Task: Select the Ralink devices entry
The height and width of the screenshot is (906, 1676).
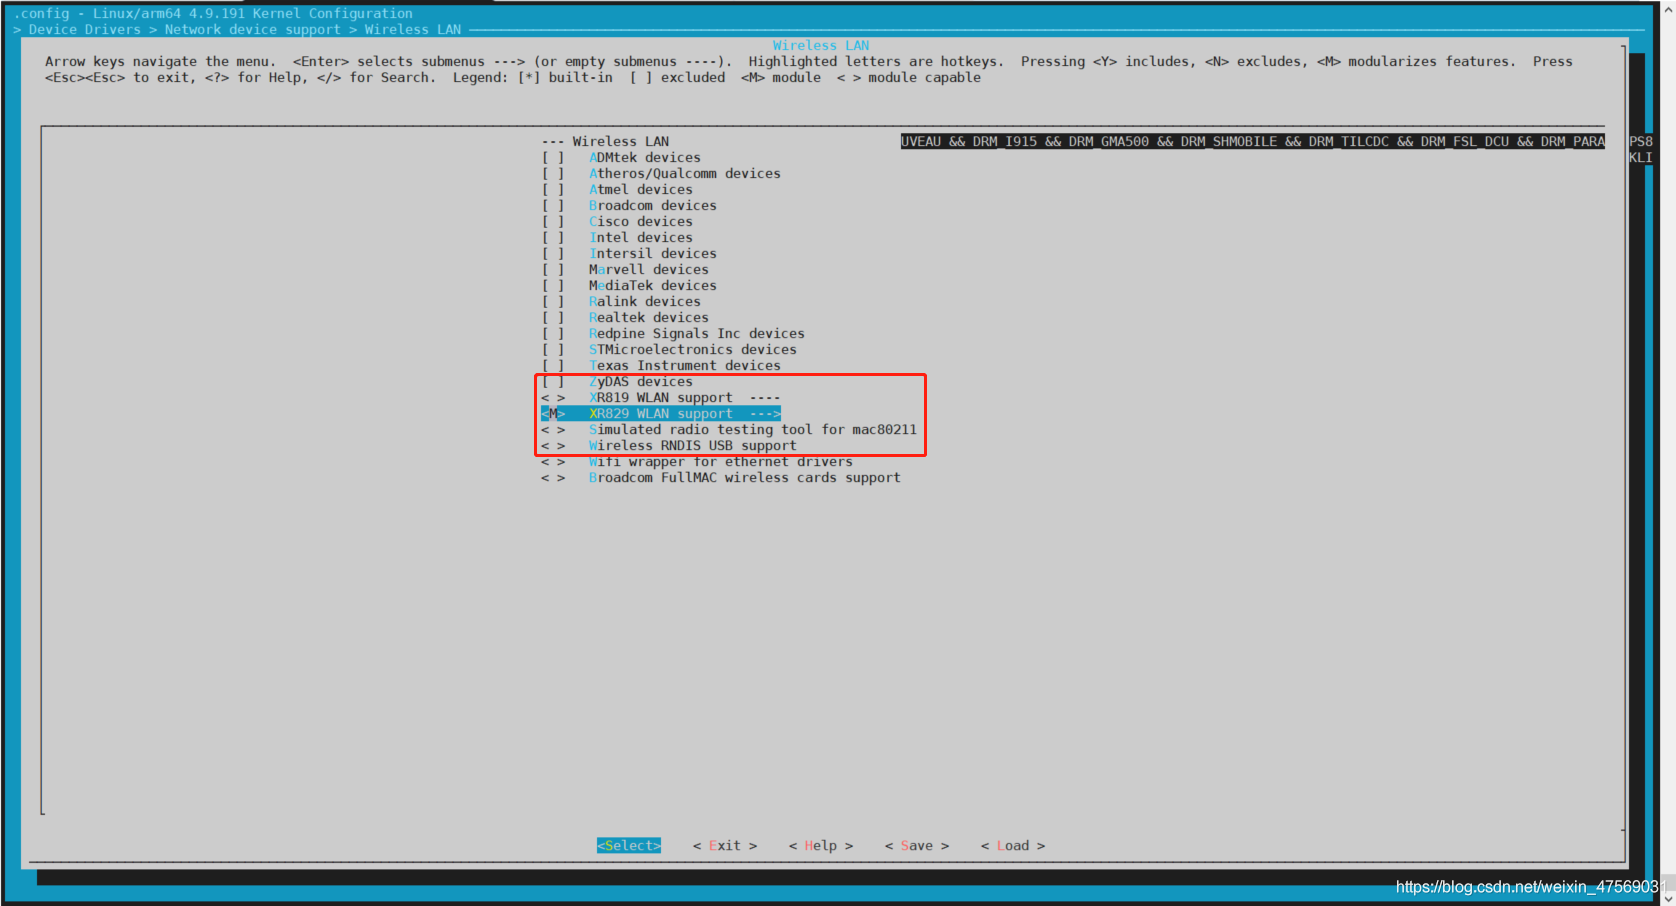Action: (645, 302)
